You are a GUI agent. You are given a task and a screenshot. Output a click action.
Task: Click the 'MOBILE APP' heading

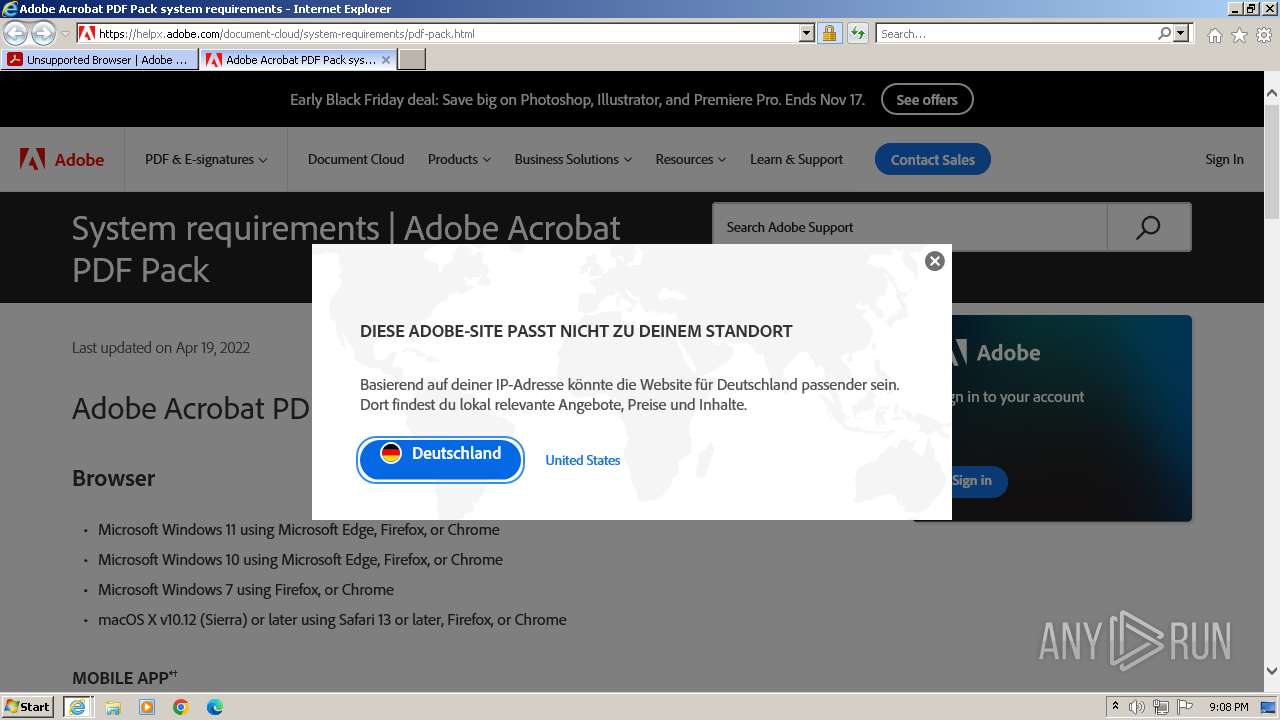point(125,678)
